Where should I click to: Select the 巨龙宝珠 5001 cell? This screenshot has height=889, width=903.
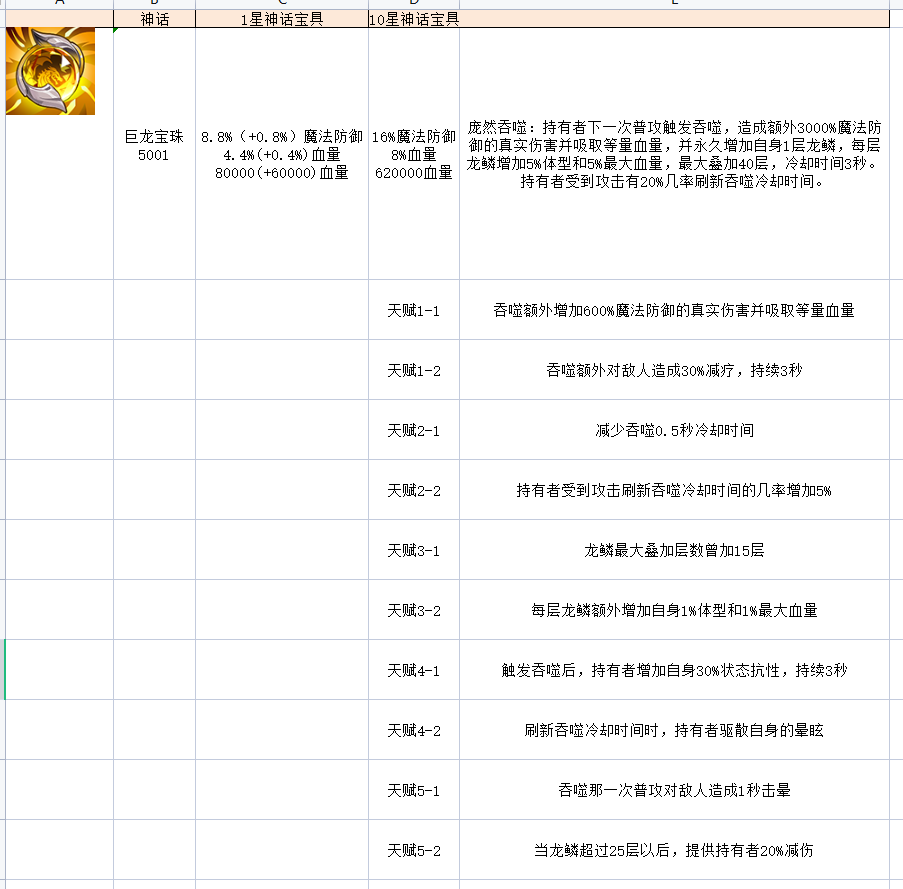click(154, 154)
